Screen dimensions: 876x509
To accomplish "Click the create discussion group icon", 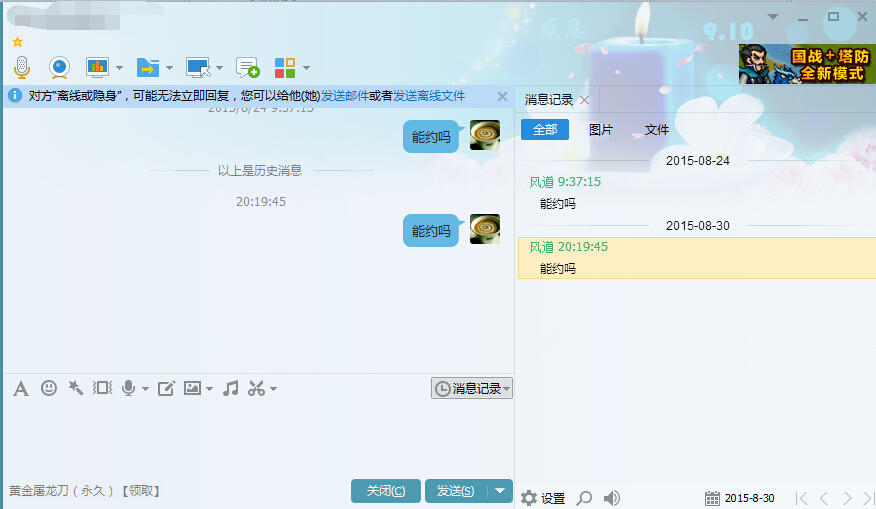I will tap(247, 67).
